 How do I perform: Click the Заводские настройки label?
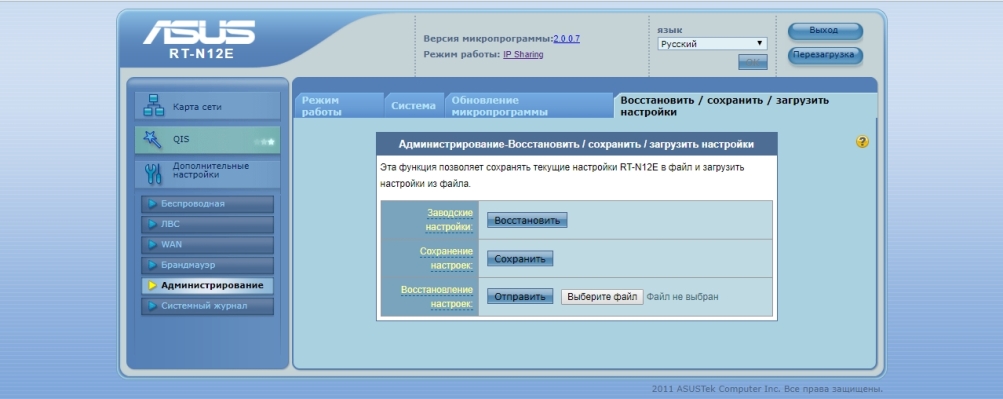tap(449, 220)
